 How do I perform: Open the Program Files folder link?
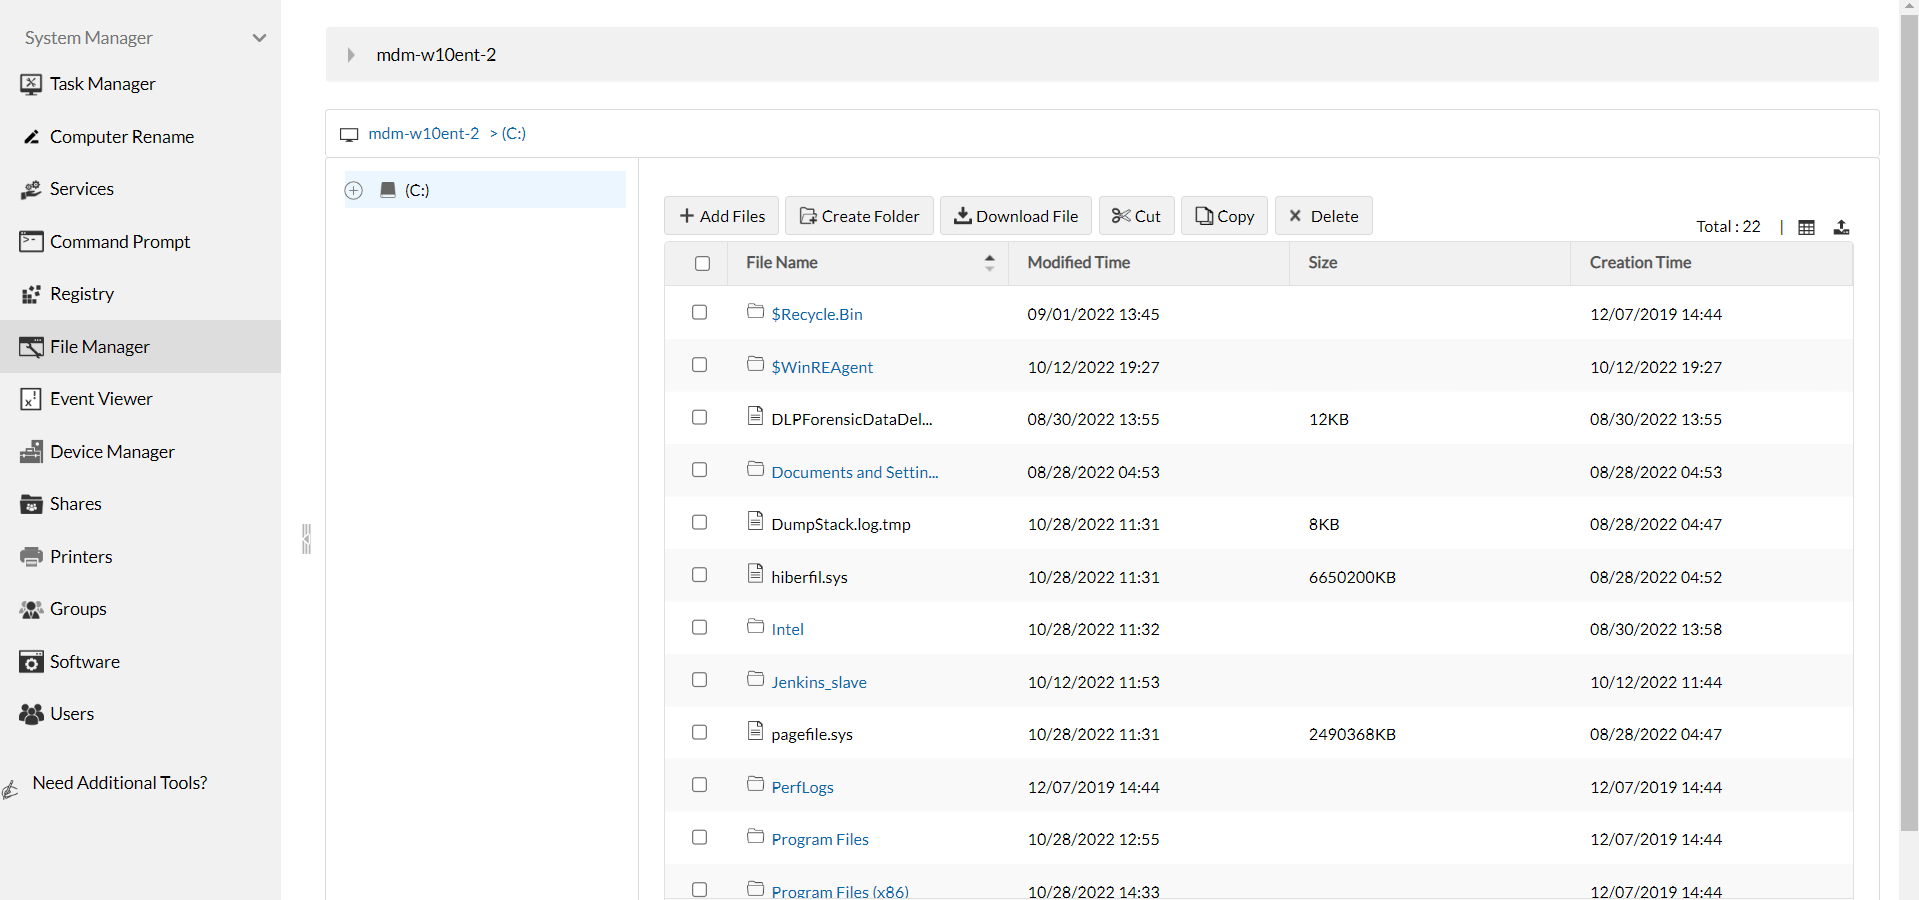[x=819, y=839]
